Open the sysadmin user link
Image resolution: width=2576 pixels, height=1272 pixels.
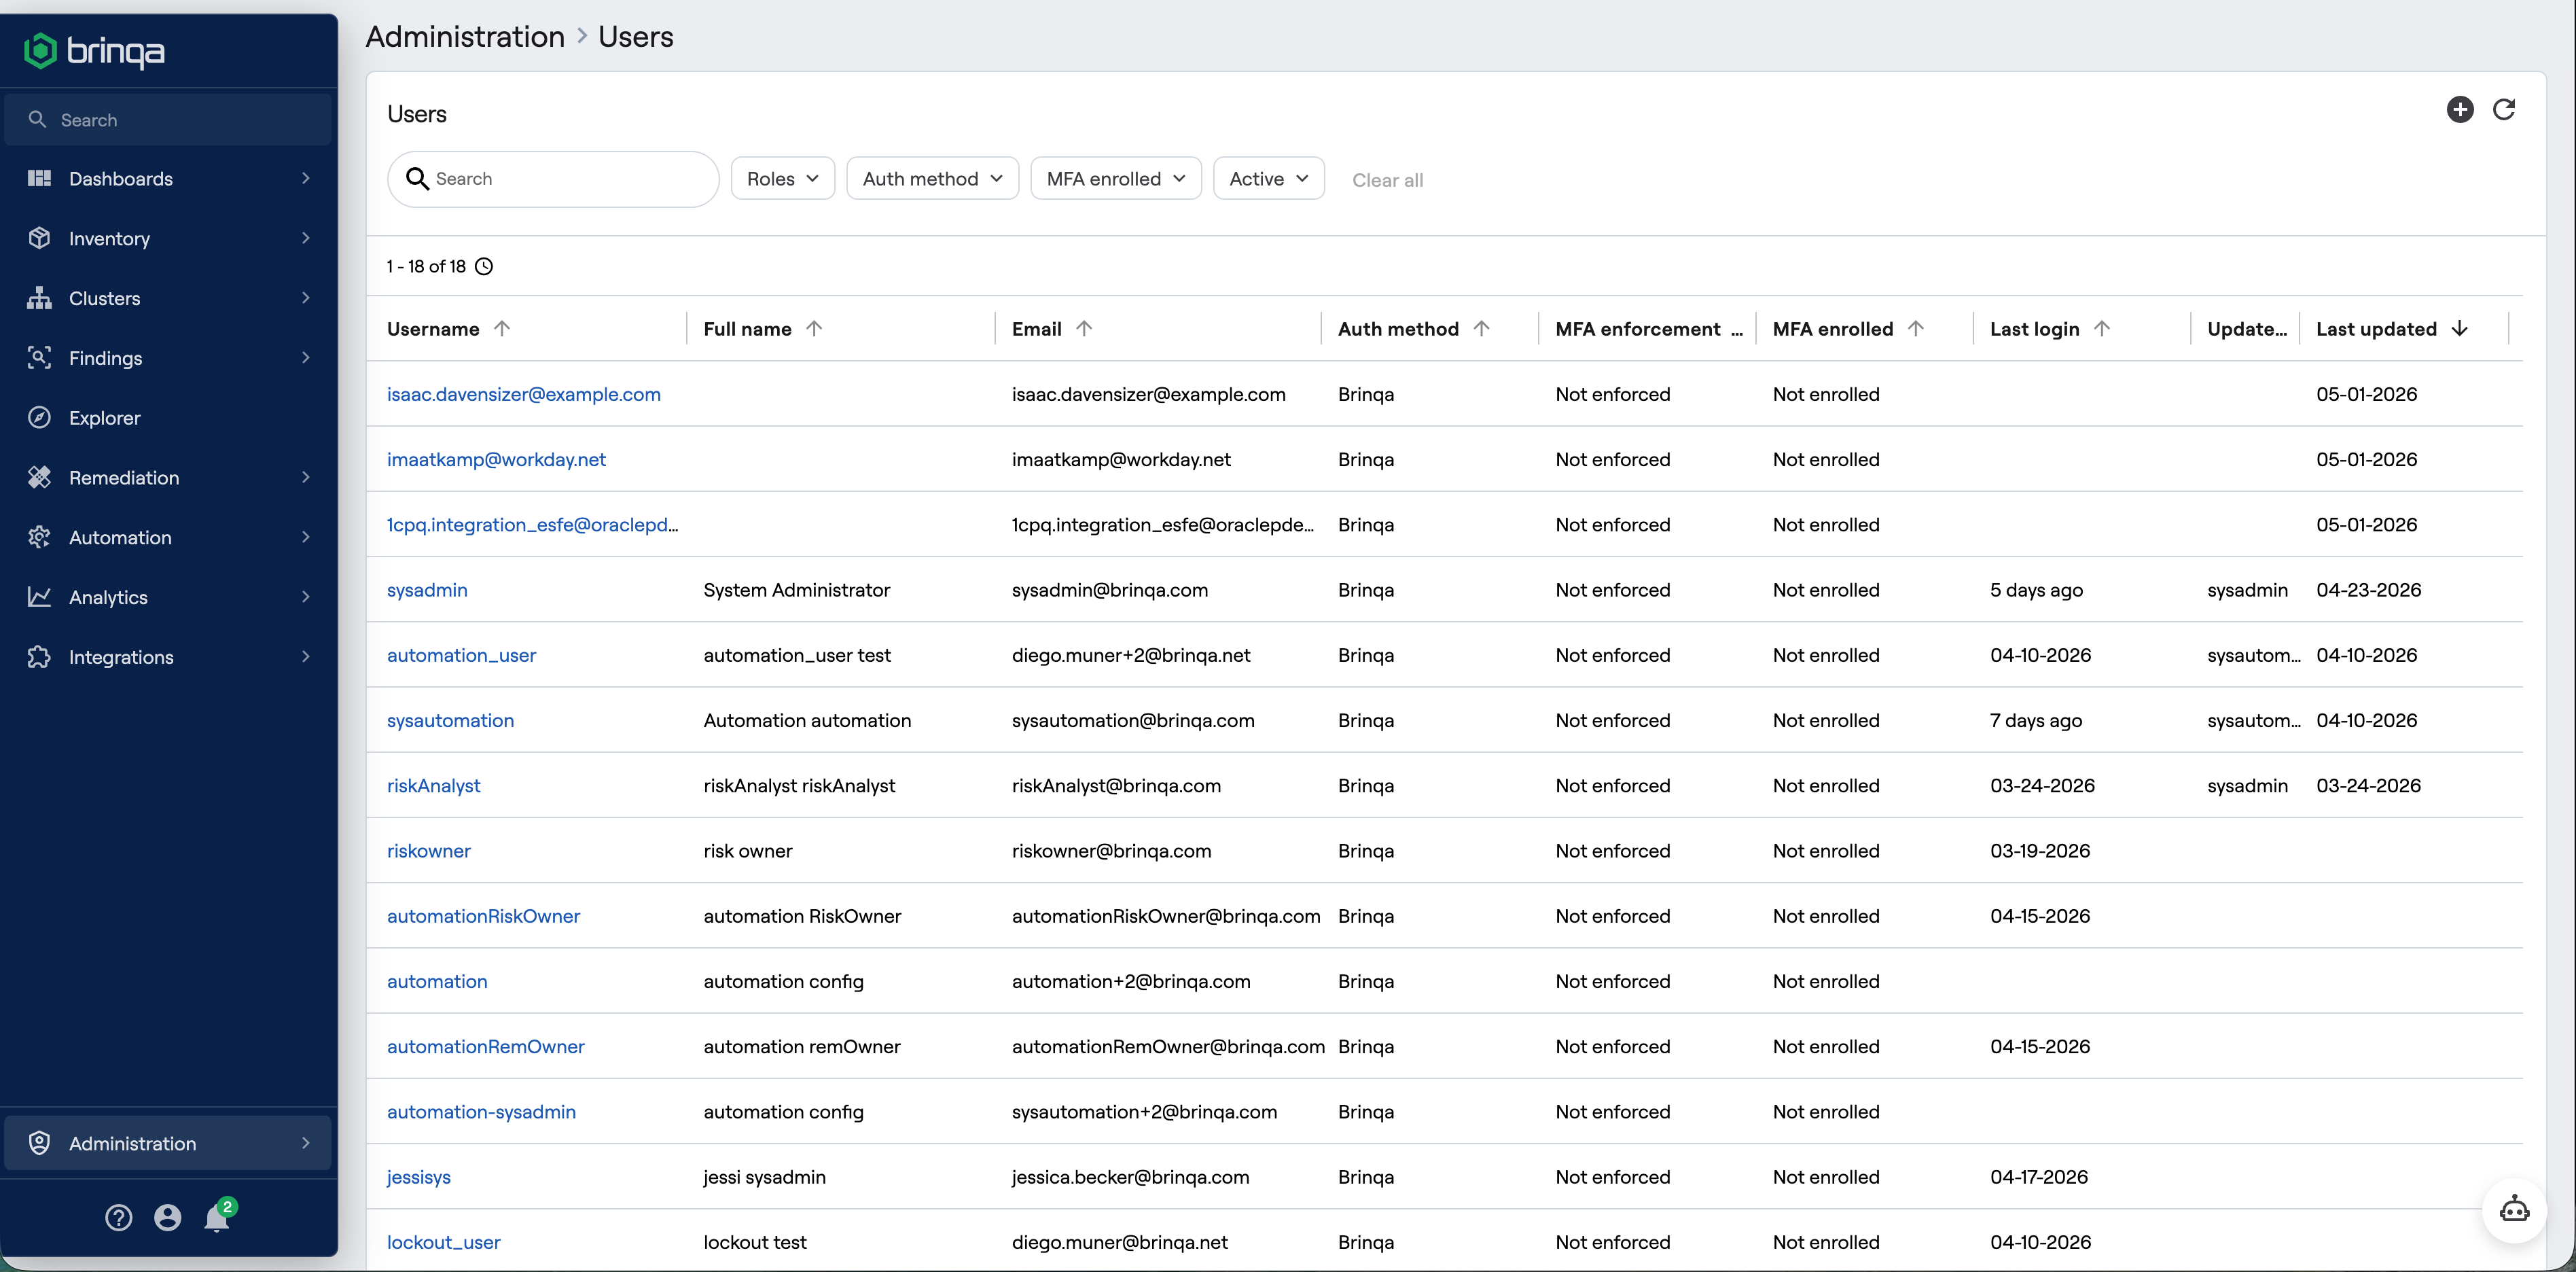(427, 590)
